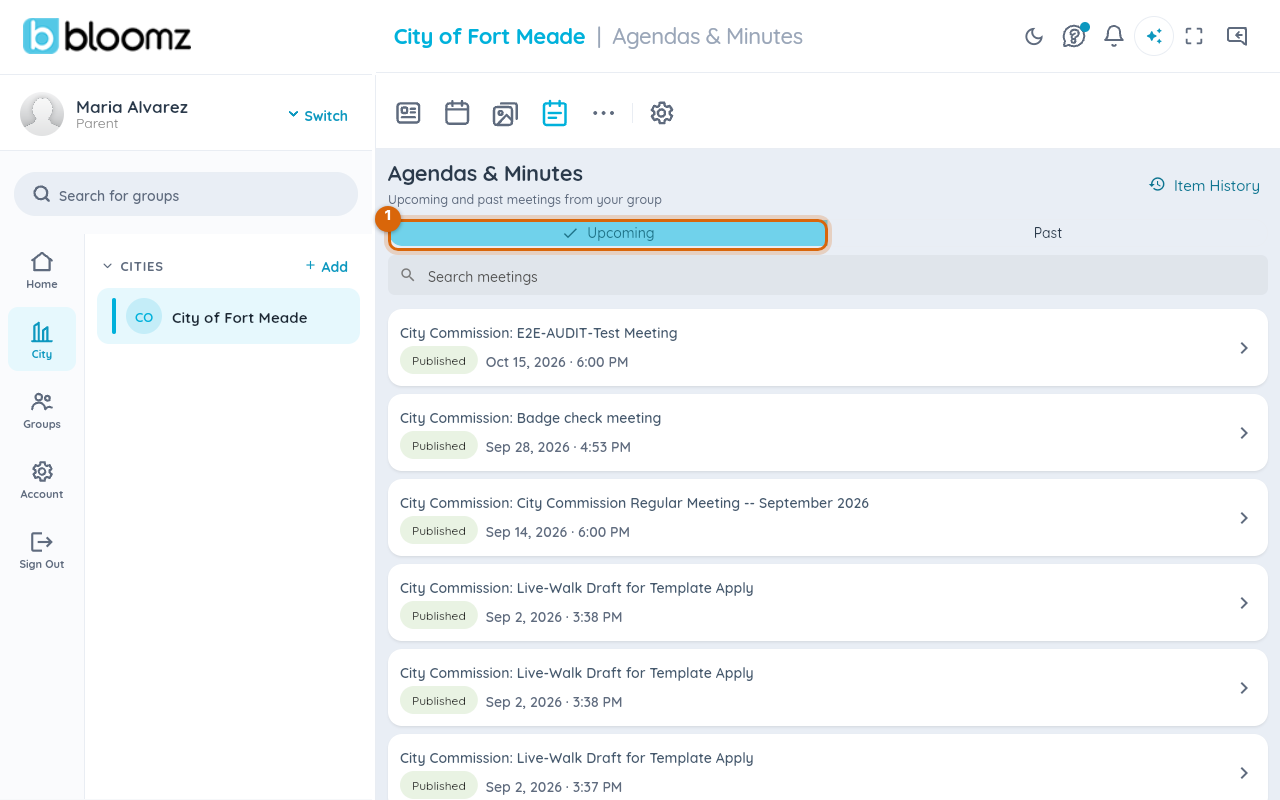Click Published badge on Oct 15 meeting
Screen dimensions: 1280x800
coord(439,361)
